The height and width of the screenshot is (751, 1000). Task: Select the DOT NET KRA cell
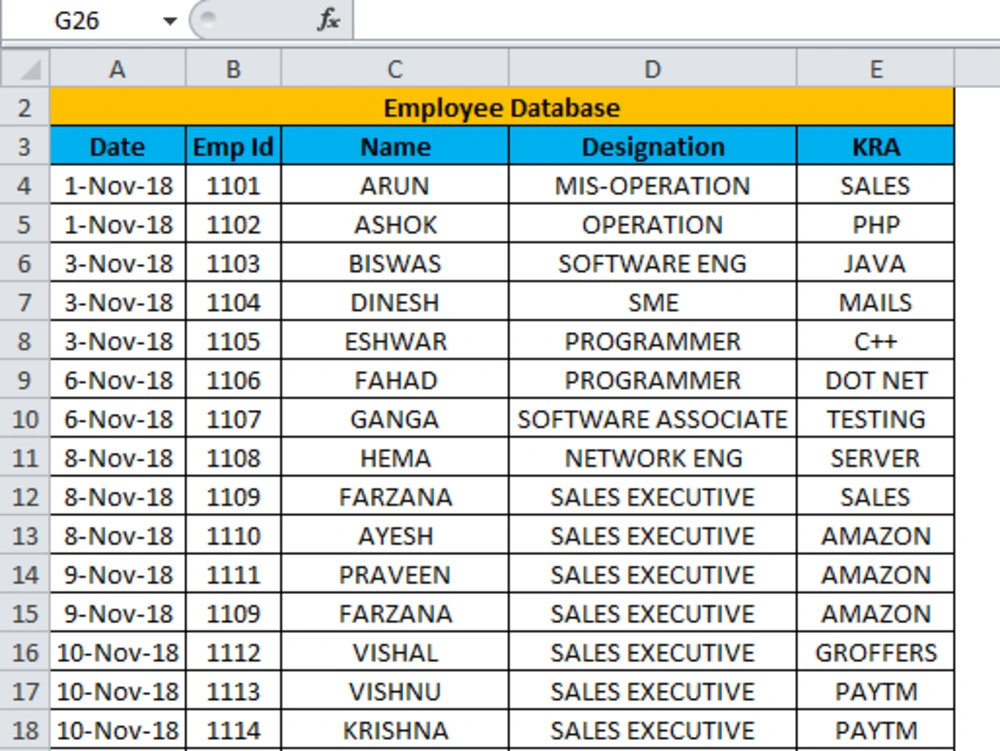pyautogui.click(x=876, y=380)
